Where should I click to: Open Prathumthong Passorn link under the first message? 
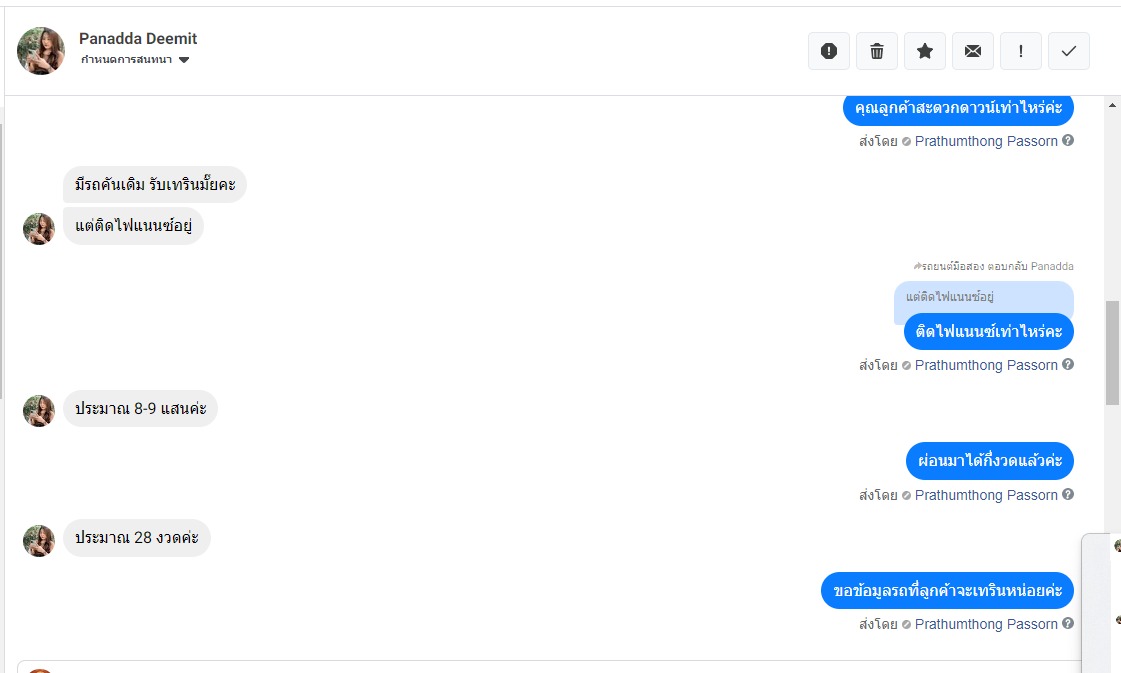[x=986, y=141]
